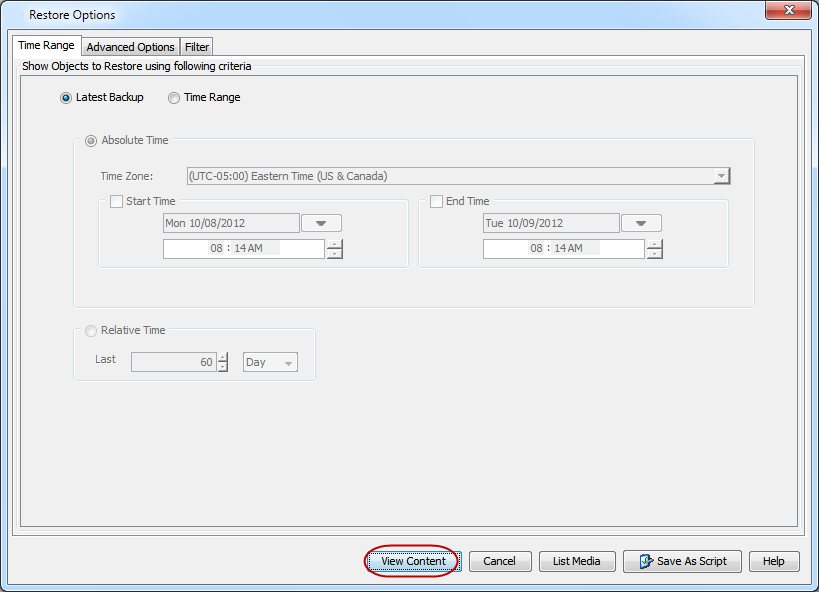This screenshot has width=819, height=592.
Task: Select the Latest Backup option
Action: click(x=65, y=97)
